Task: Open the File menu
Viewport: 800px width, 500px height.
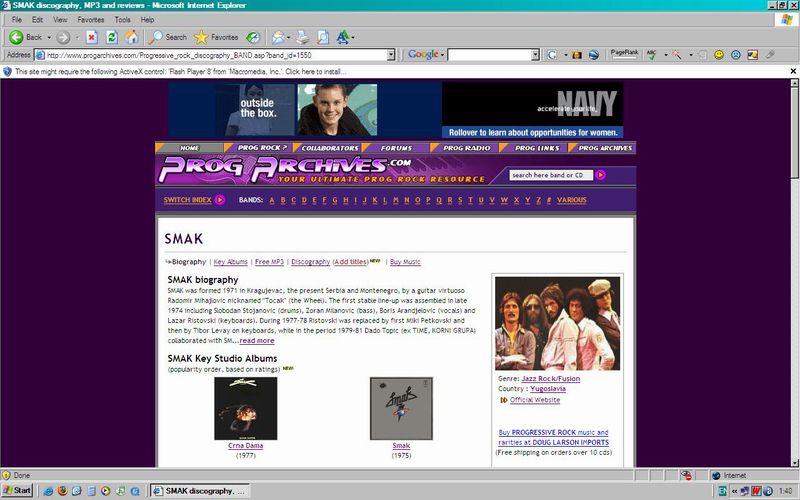Action: pos(17,20)
